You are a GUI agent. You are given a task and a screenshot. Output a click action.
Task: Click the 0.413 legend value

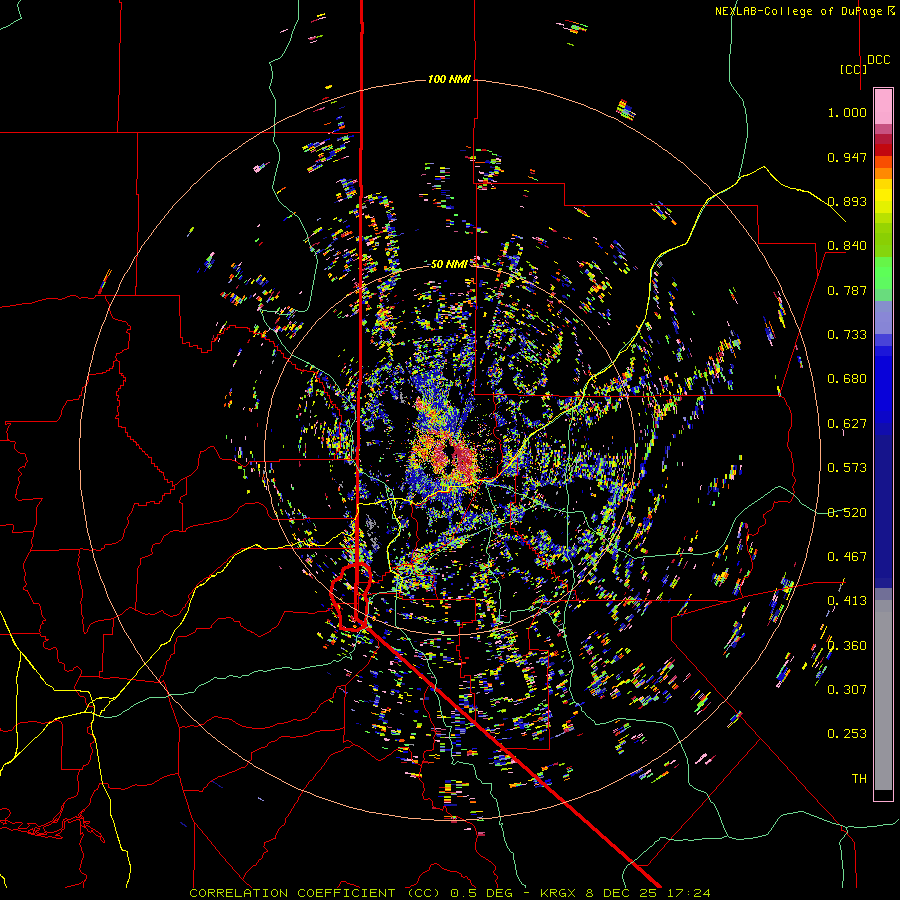coord(847,601)
